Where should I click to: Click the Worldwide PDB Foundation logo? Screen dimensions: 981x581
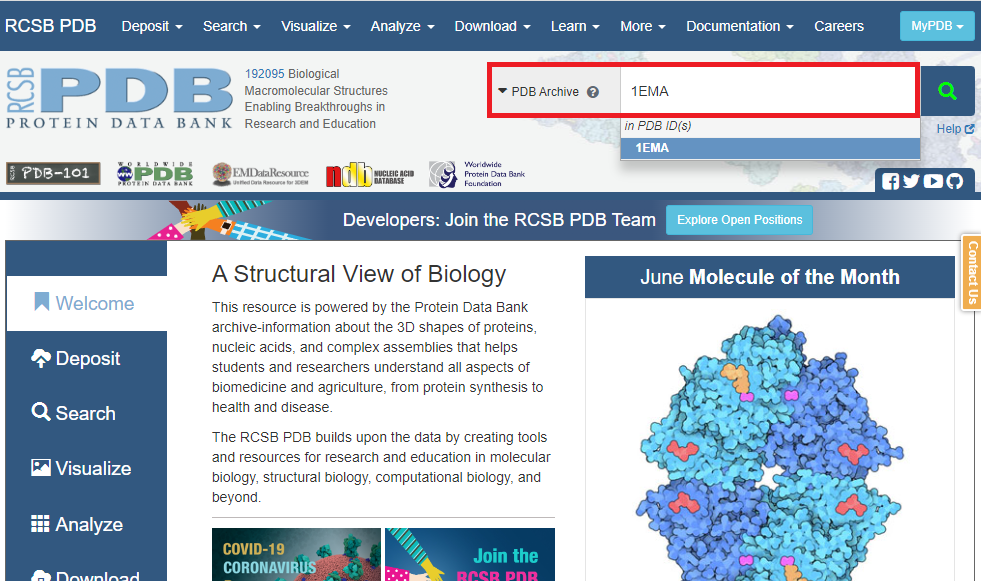pos(477,174)
